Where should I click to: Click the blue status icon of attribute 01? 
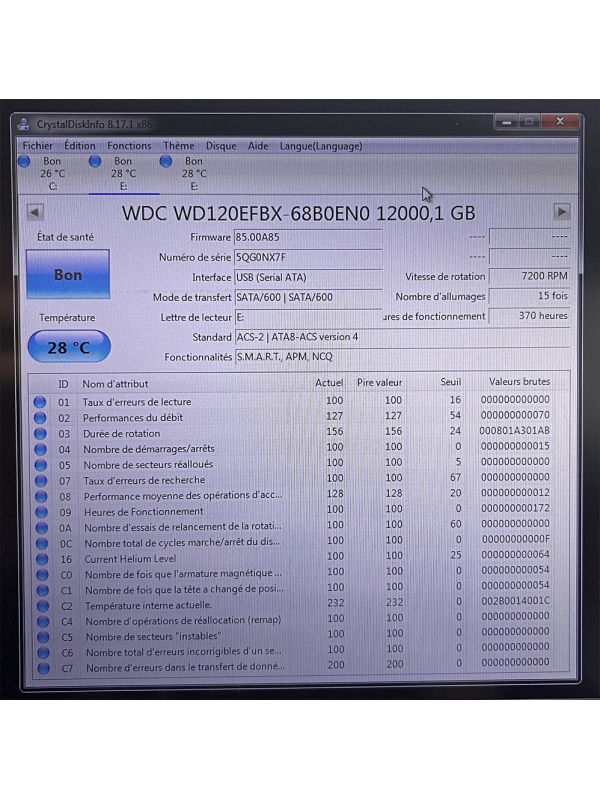(x=40, y=402)
